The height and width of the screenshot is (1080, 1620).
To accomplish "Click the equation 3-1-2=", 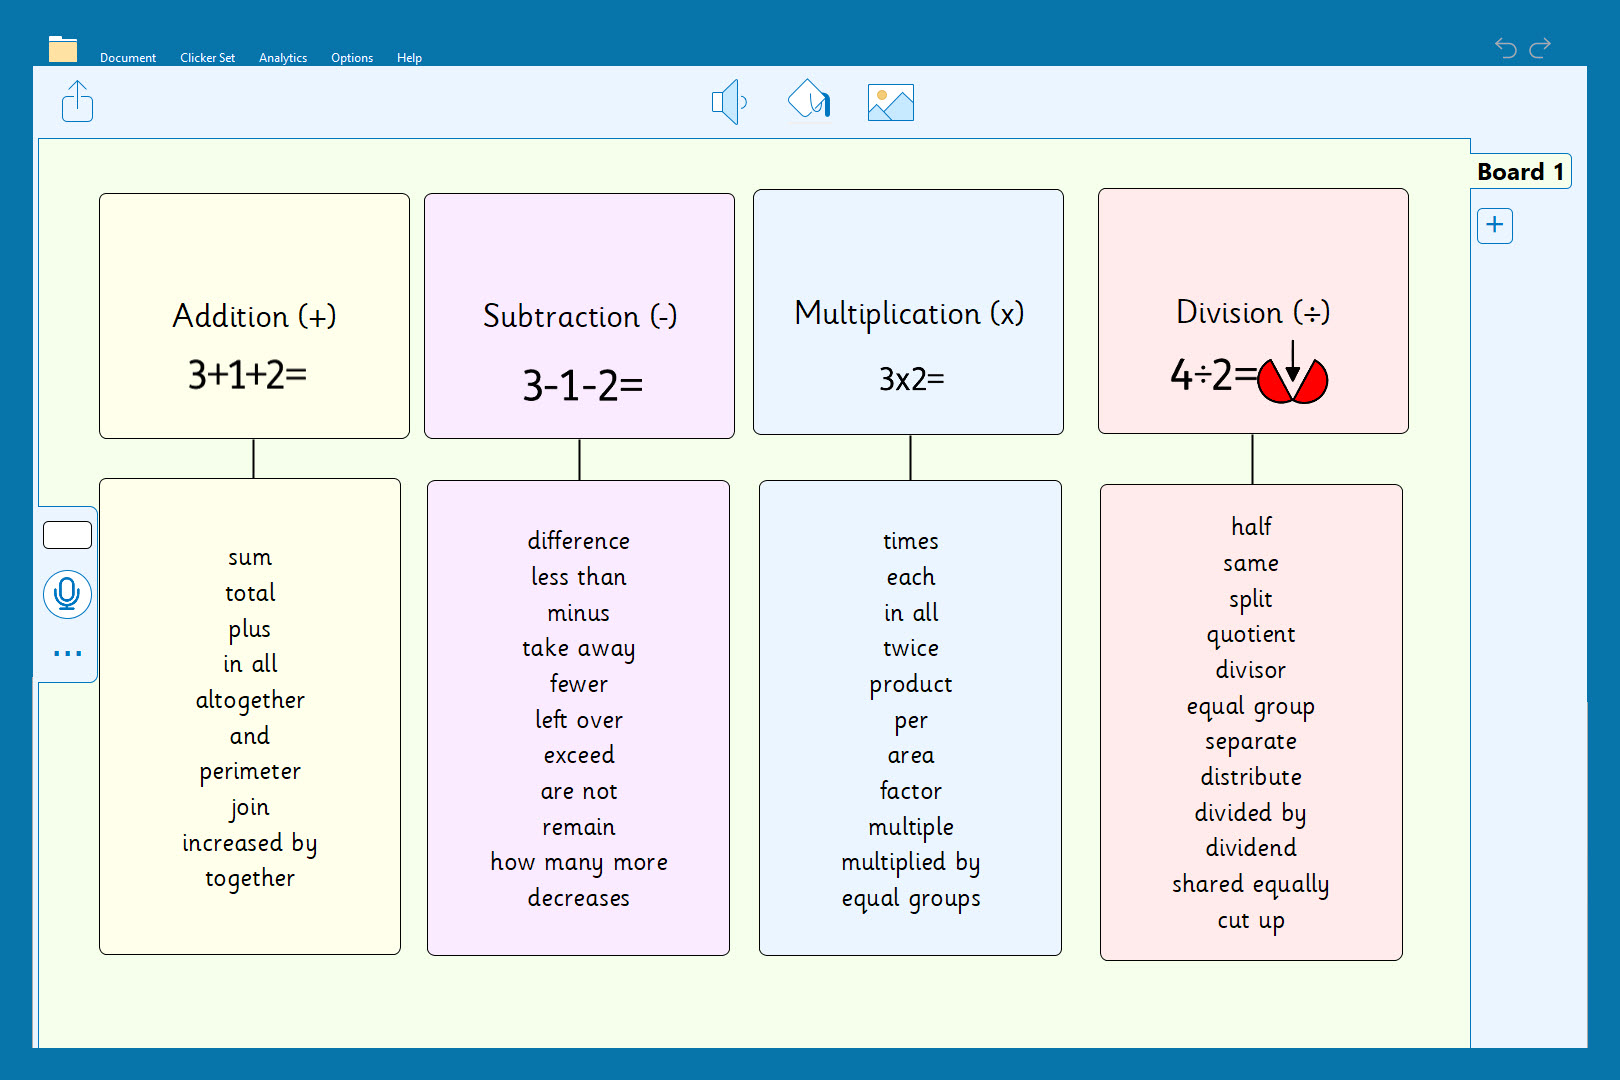I will pos(583,385).
